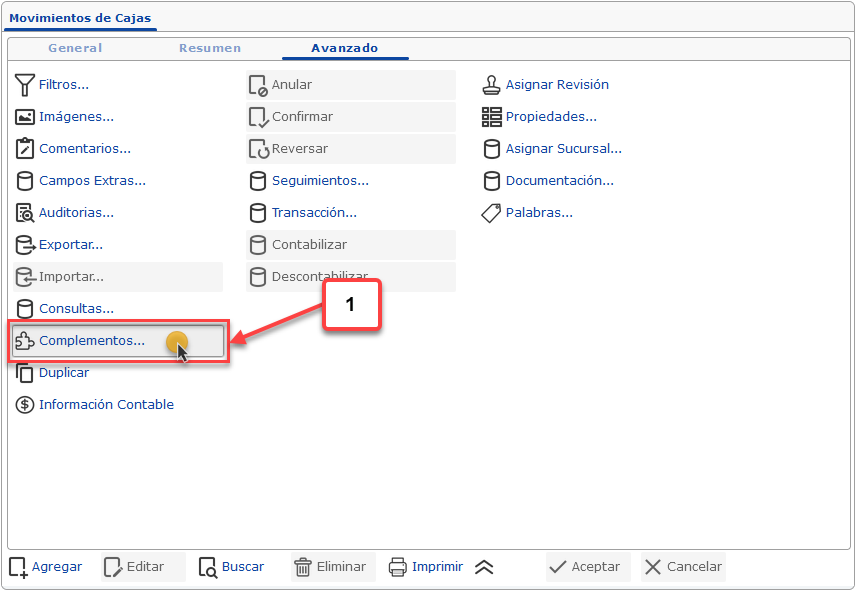Open the Documentación... link
This screenshot has width=856, height=591.
point(560,181)
